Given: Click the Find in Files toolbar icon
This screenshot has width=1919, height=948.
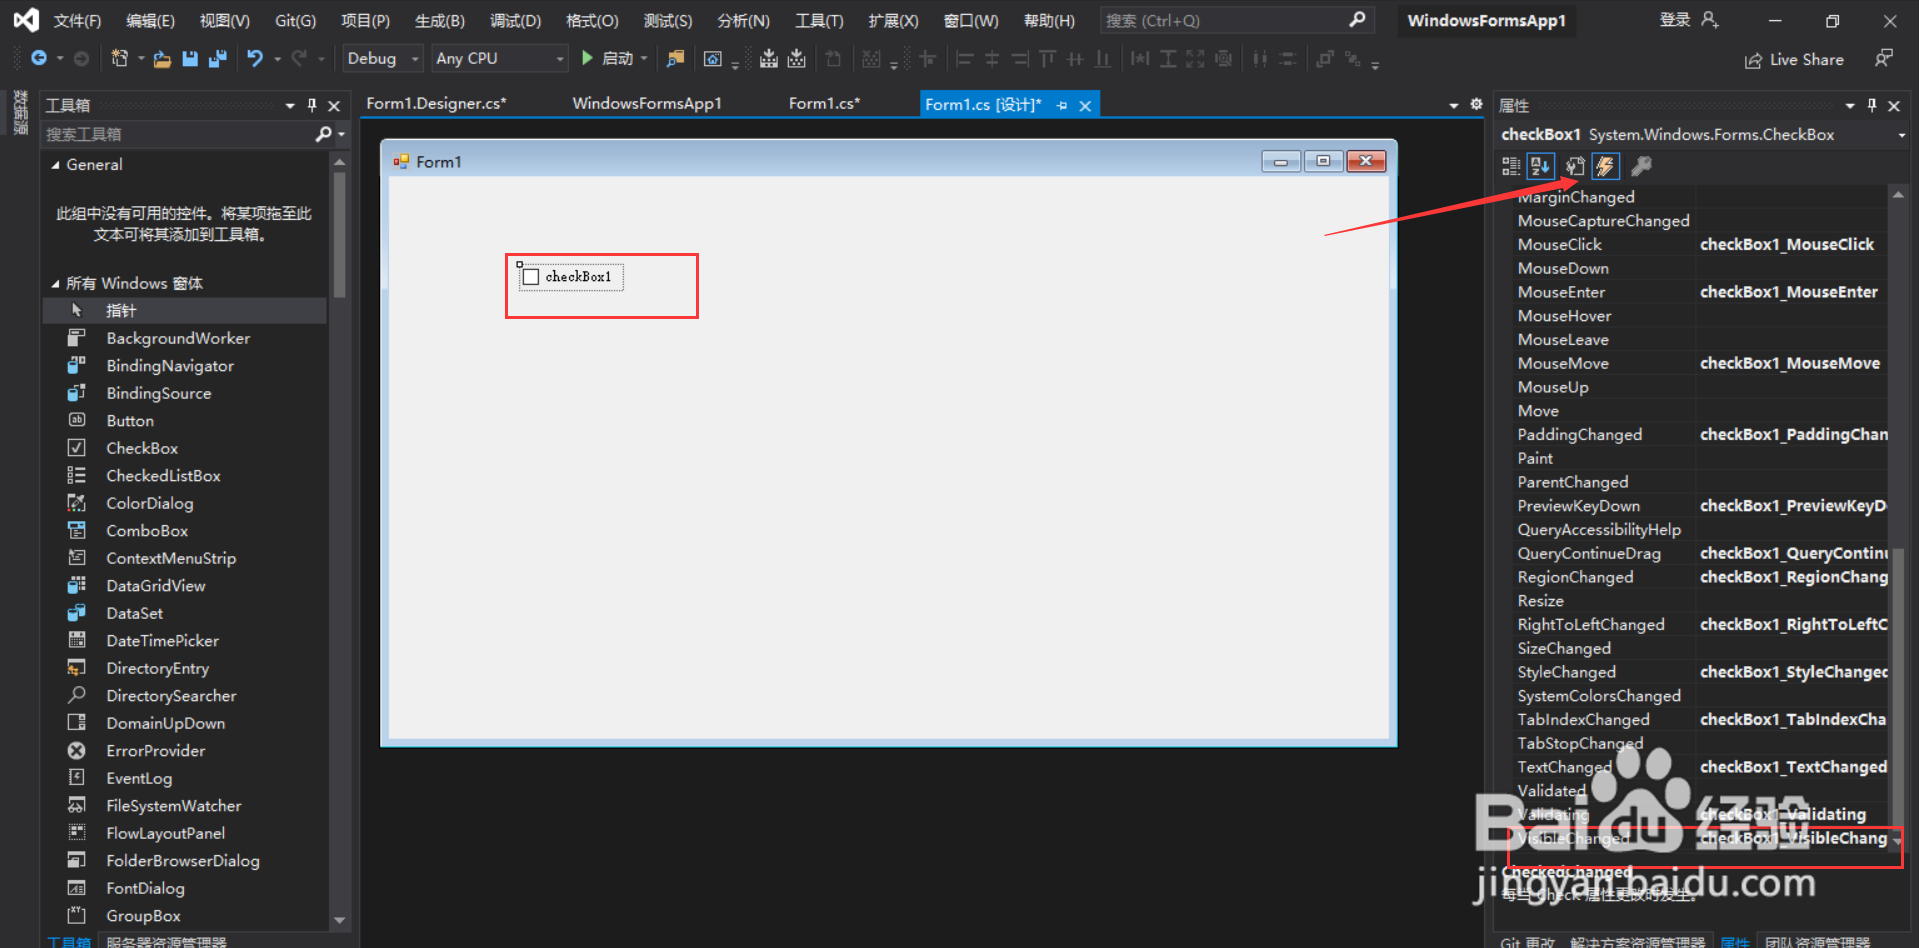Looking at the screenshot, I should tap(676, 59).
